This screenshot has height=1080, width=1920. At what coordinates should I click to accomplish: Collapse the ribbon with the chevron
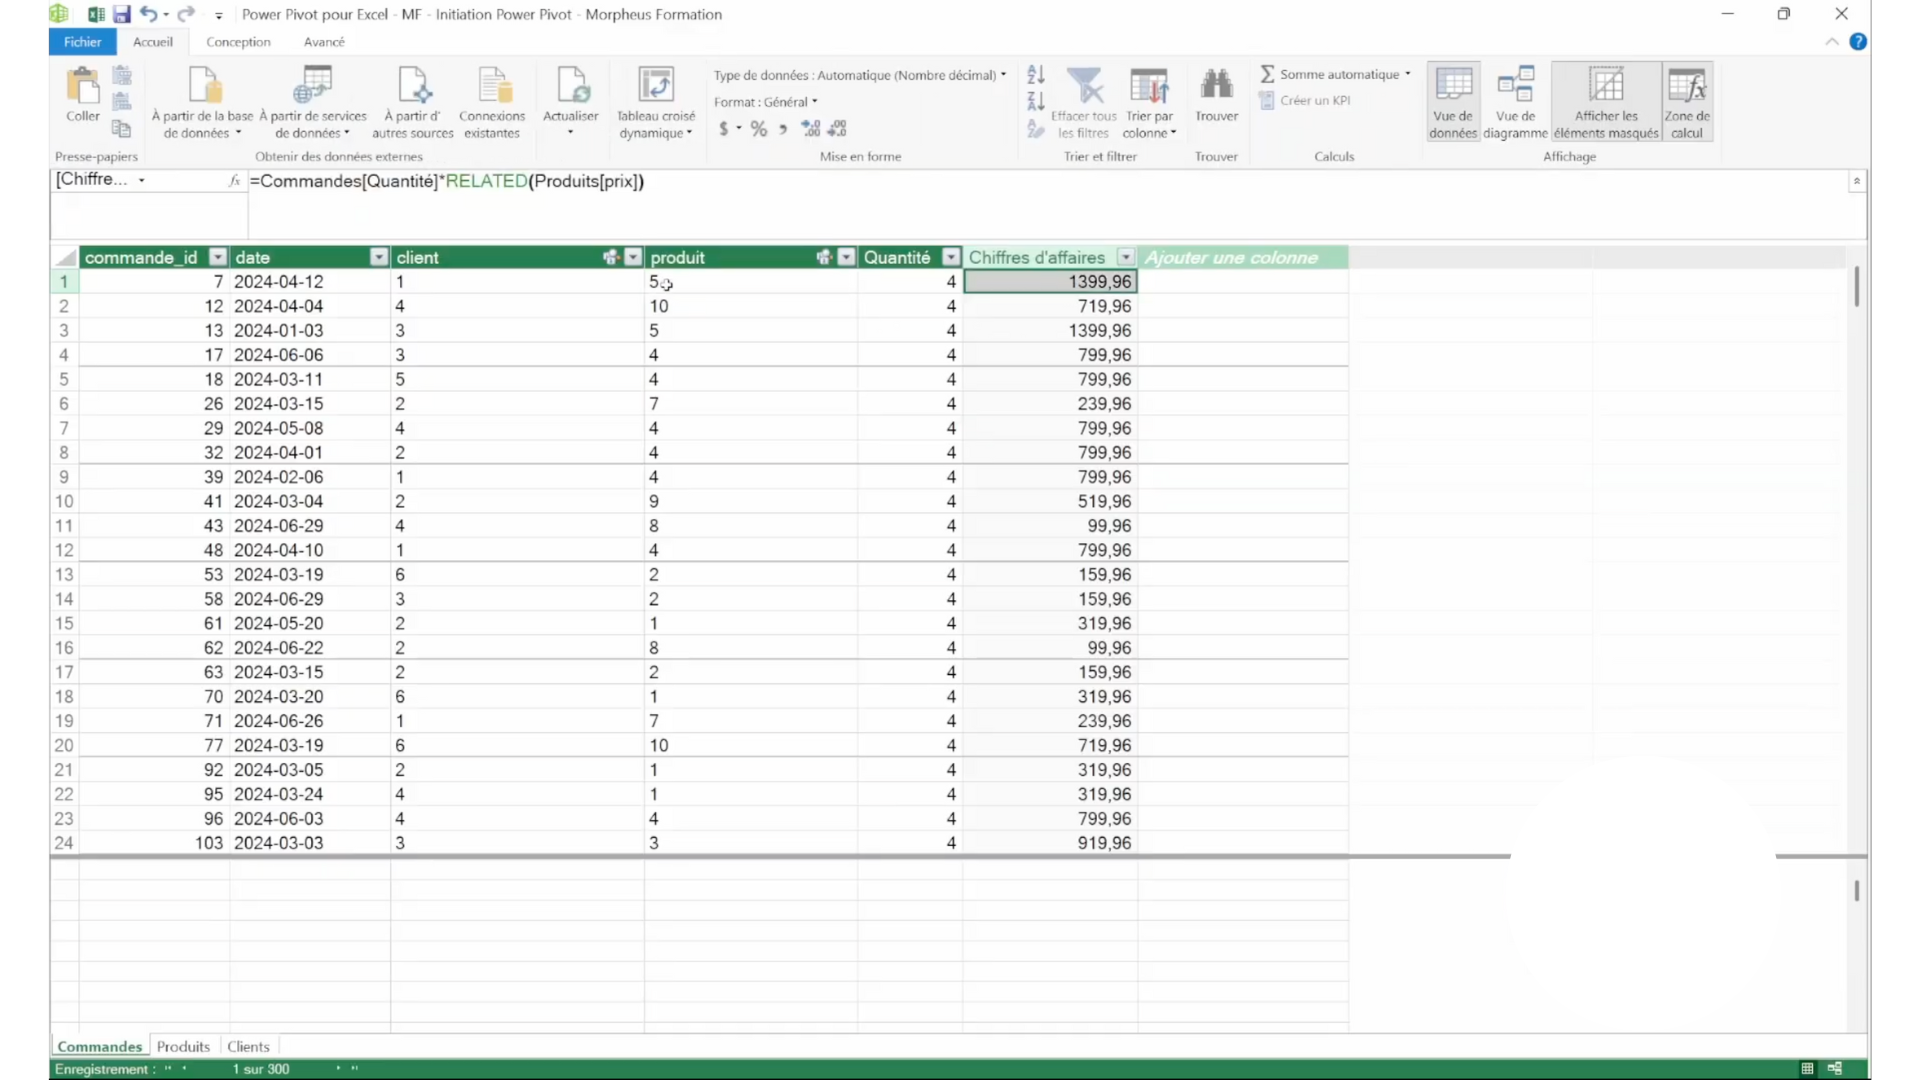(1832, 41)
